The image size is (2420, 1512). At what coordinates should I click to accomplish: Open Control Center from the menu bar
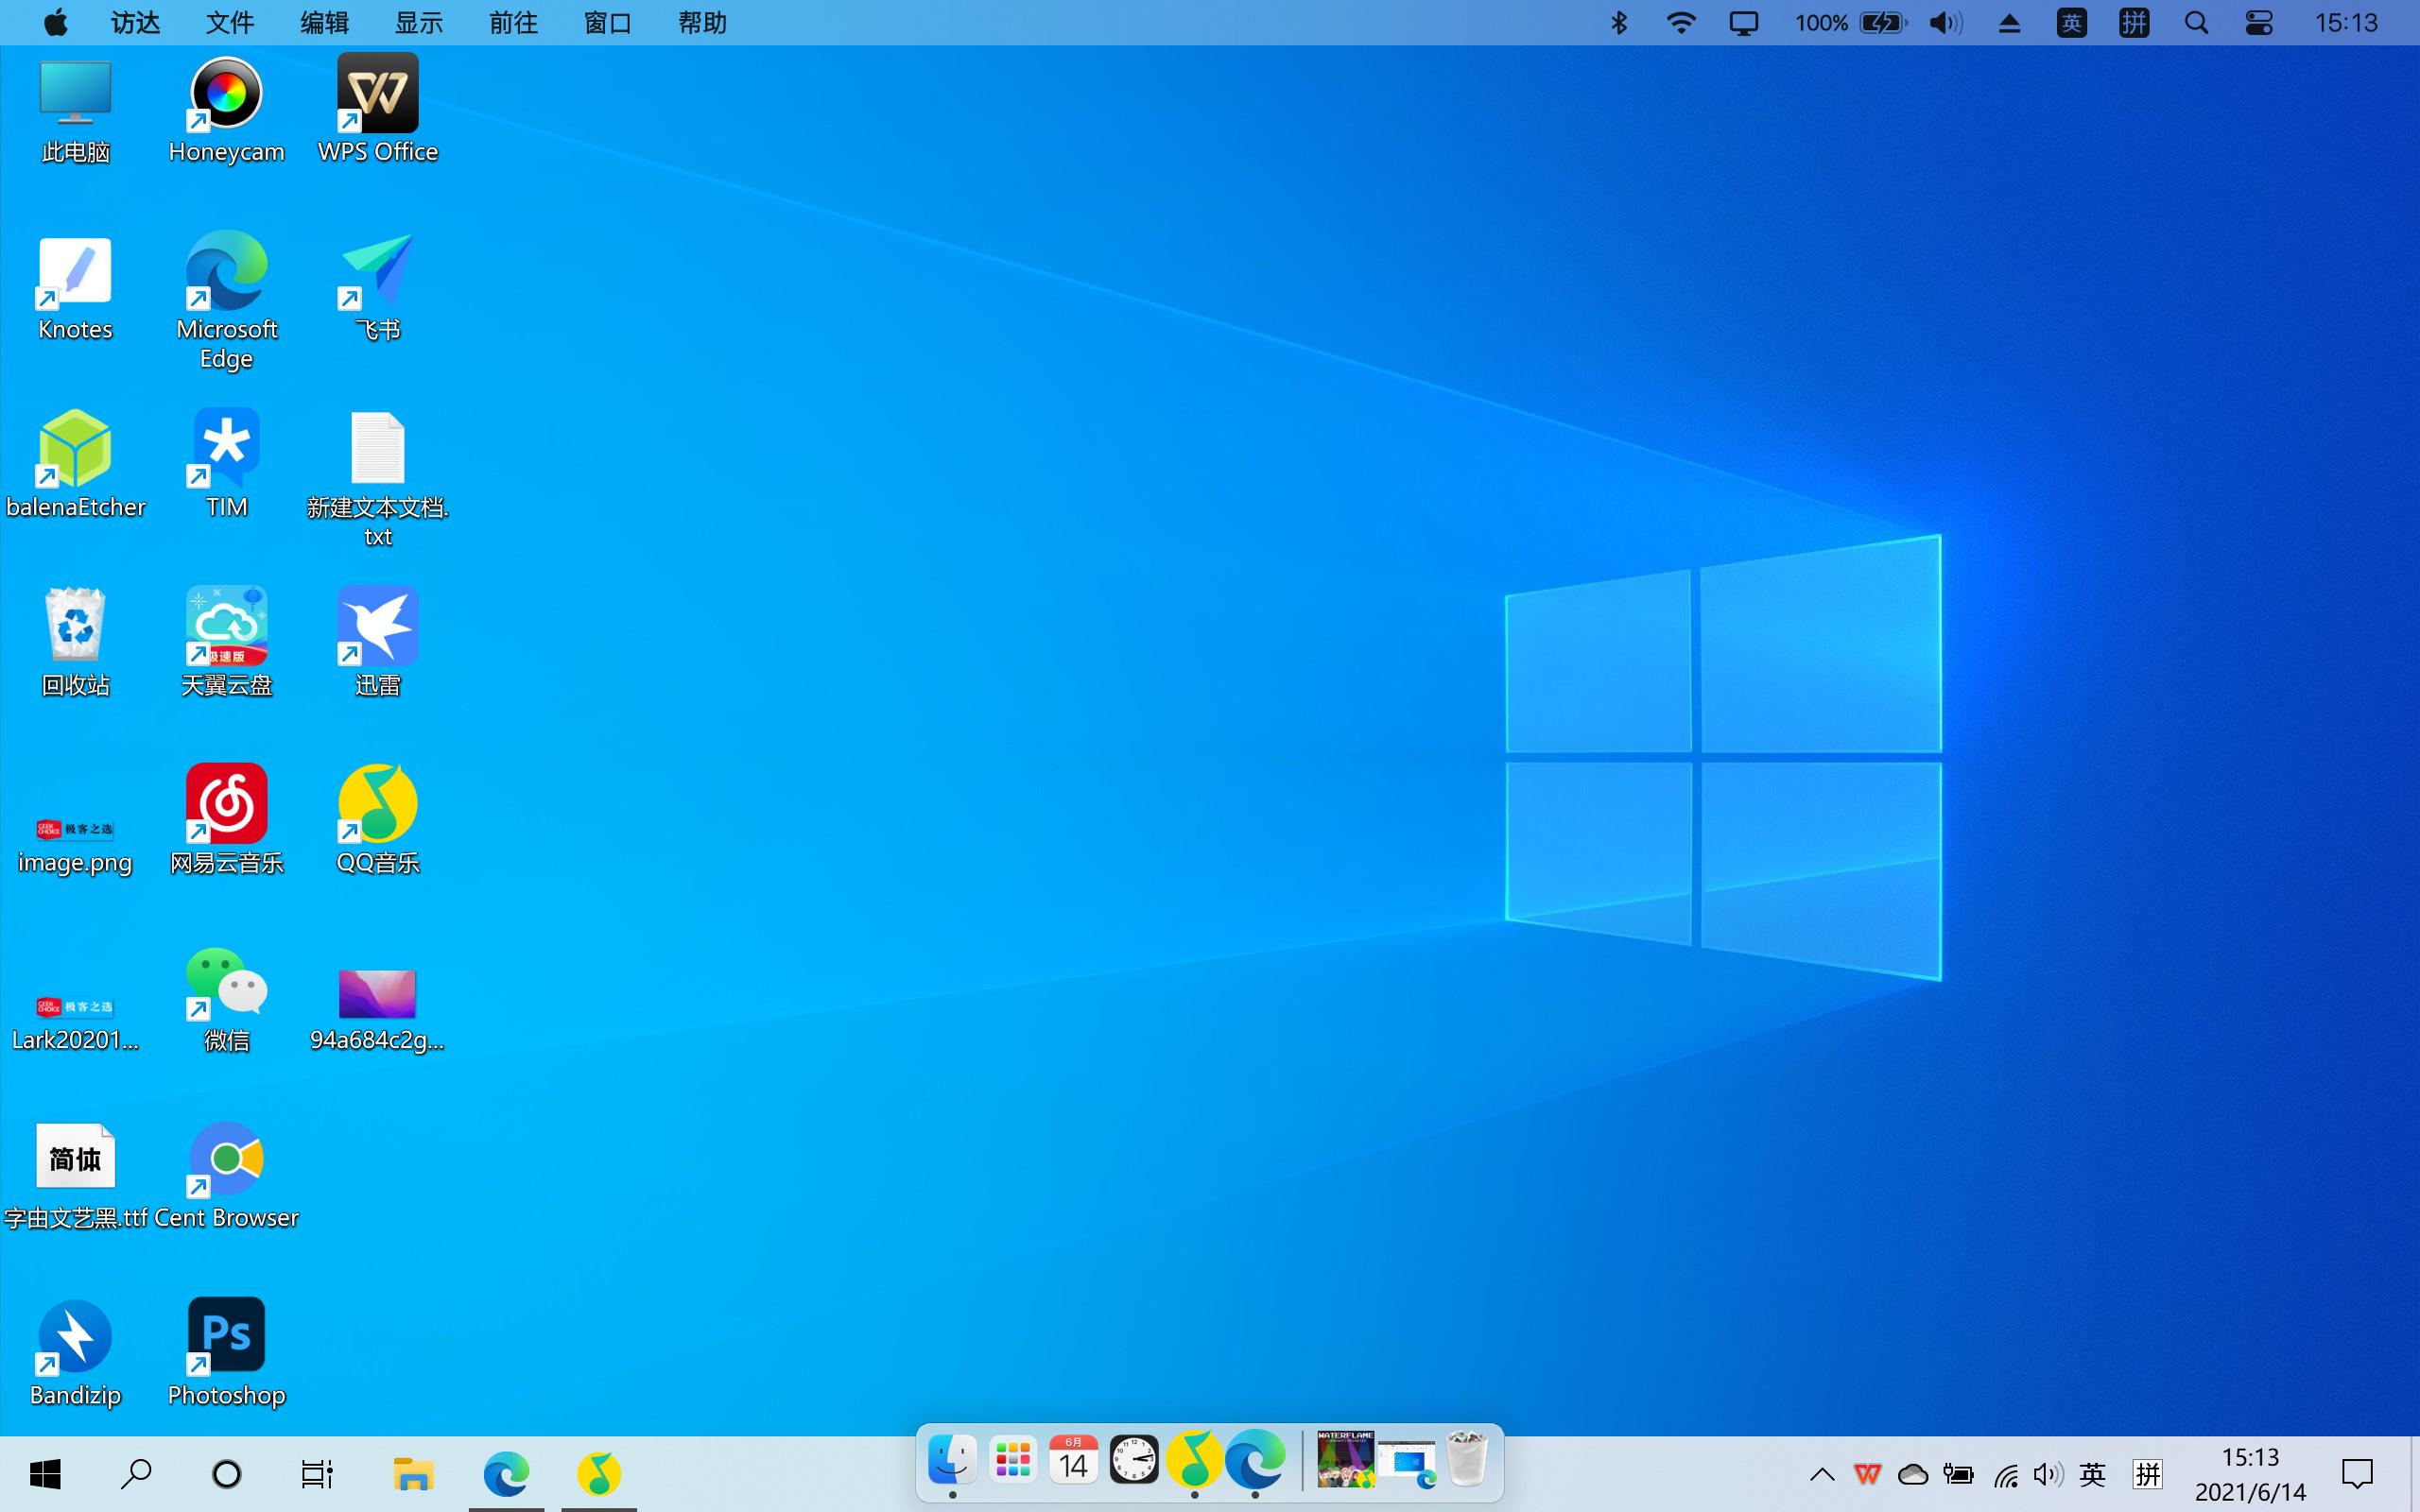(2259, 22)
